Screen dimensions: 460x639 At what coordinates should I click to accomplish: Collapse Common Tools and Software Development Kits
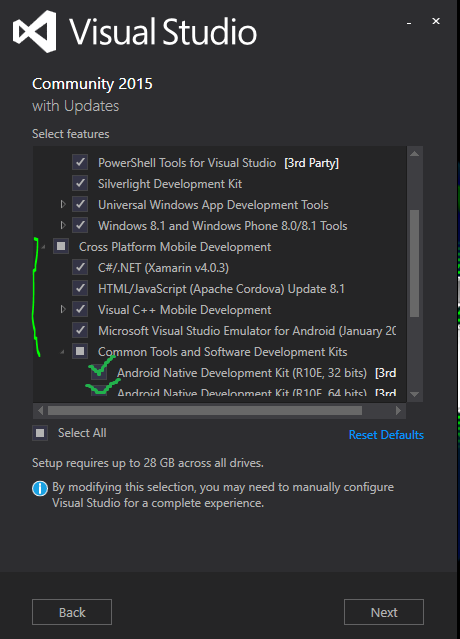point(62,352)
